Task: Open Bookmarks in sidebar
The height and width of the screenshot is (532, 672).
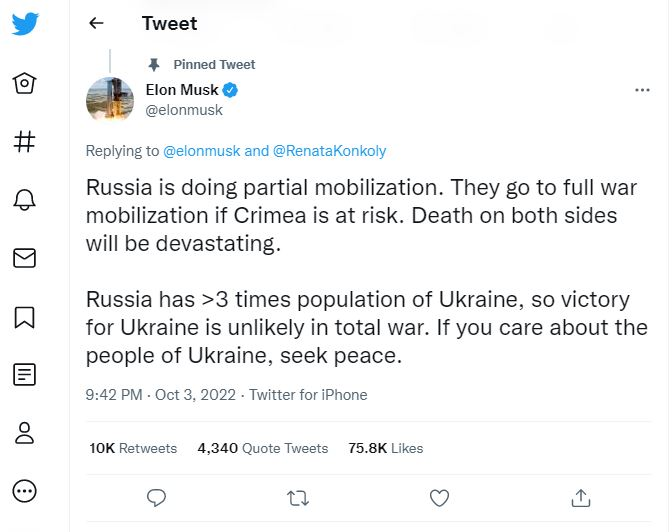Action: point(25,317)
